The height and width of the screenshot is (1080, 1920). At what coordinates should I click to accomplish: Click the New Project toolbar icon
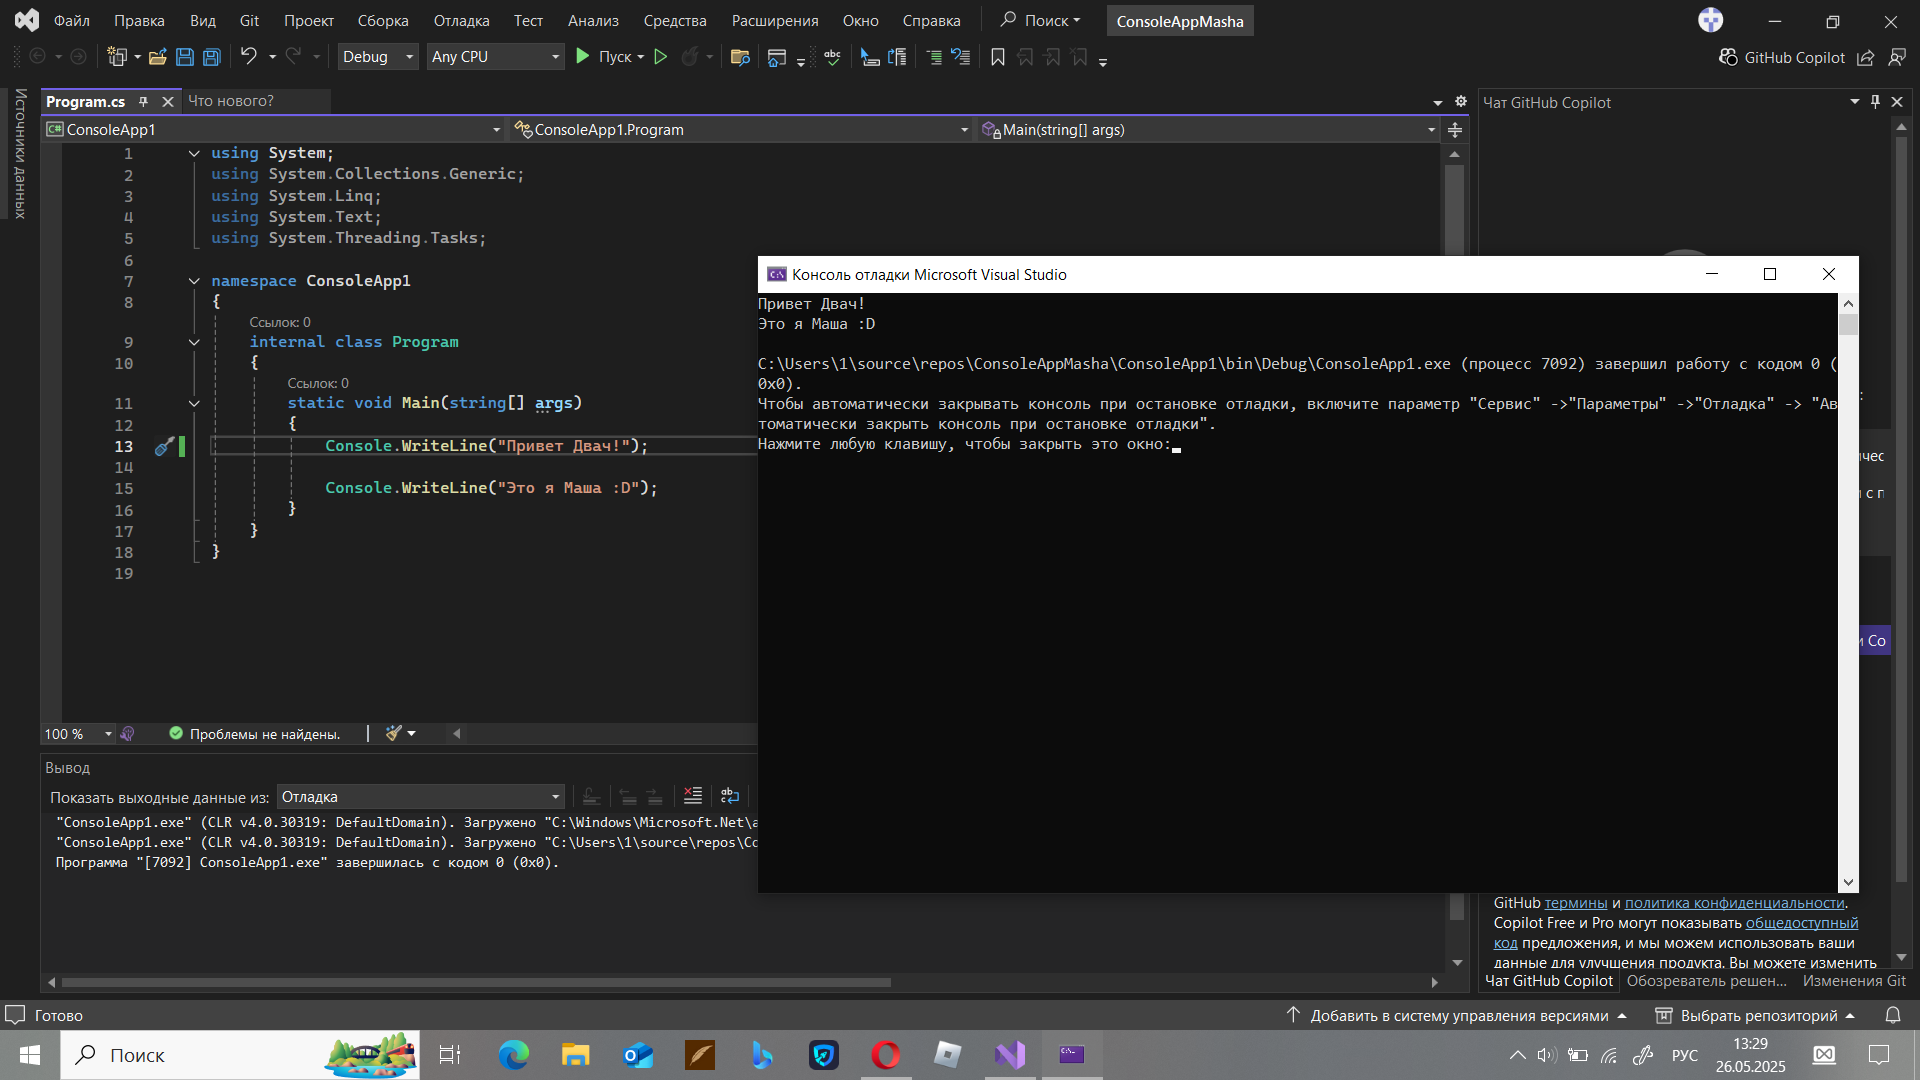(117, 57)
